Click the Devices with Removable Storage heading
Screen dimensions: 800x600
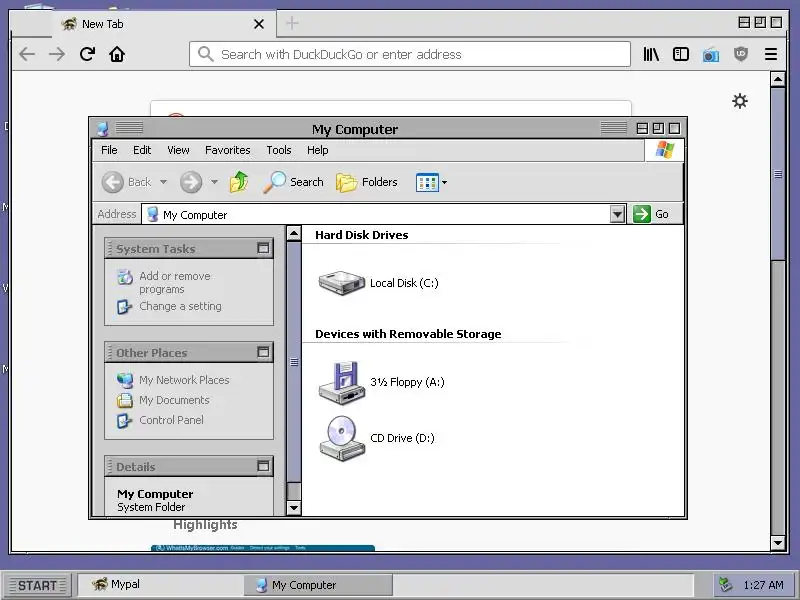click(x=408, y=334)
